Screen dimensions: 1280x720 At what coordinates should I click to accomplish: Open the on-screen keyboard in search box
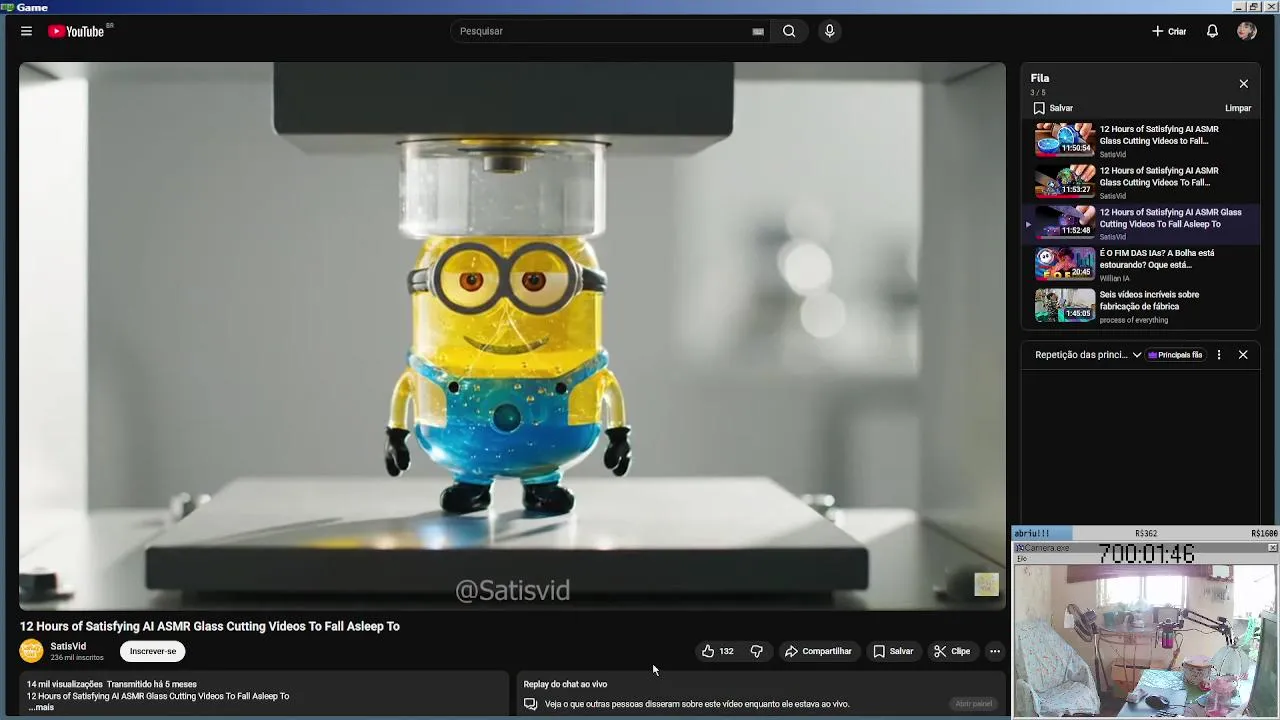[x=758, y=31]
